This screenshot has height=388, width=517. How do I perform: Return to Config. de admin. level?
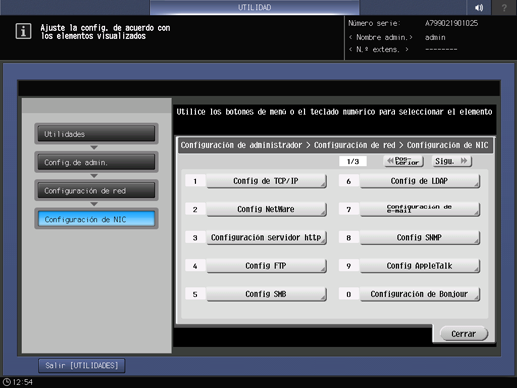(96, 162)
